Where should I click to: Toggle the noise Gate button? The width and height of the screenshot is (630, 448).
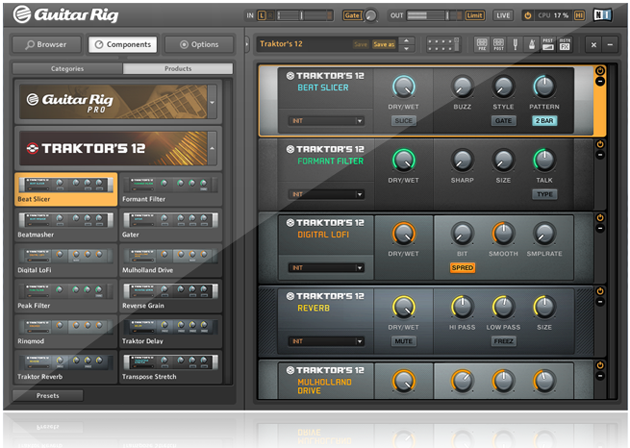[352, 15]
